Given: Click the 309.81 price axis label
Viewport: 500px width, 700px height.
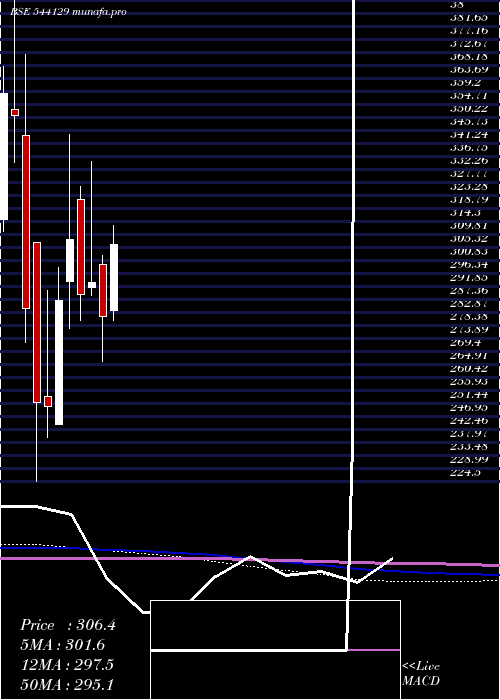Looking at the screenshot, I should [x=469, y=226].
